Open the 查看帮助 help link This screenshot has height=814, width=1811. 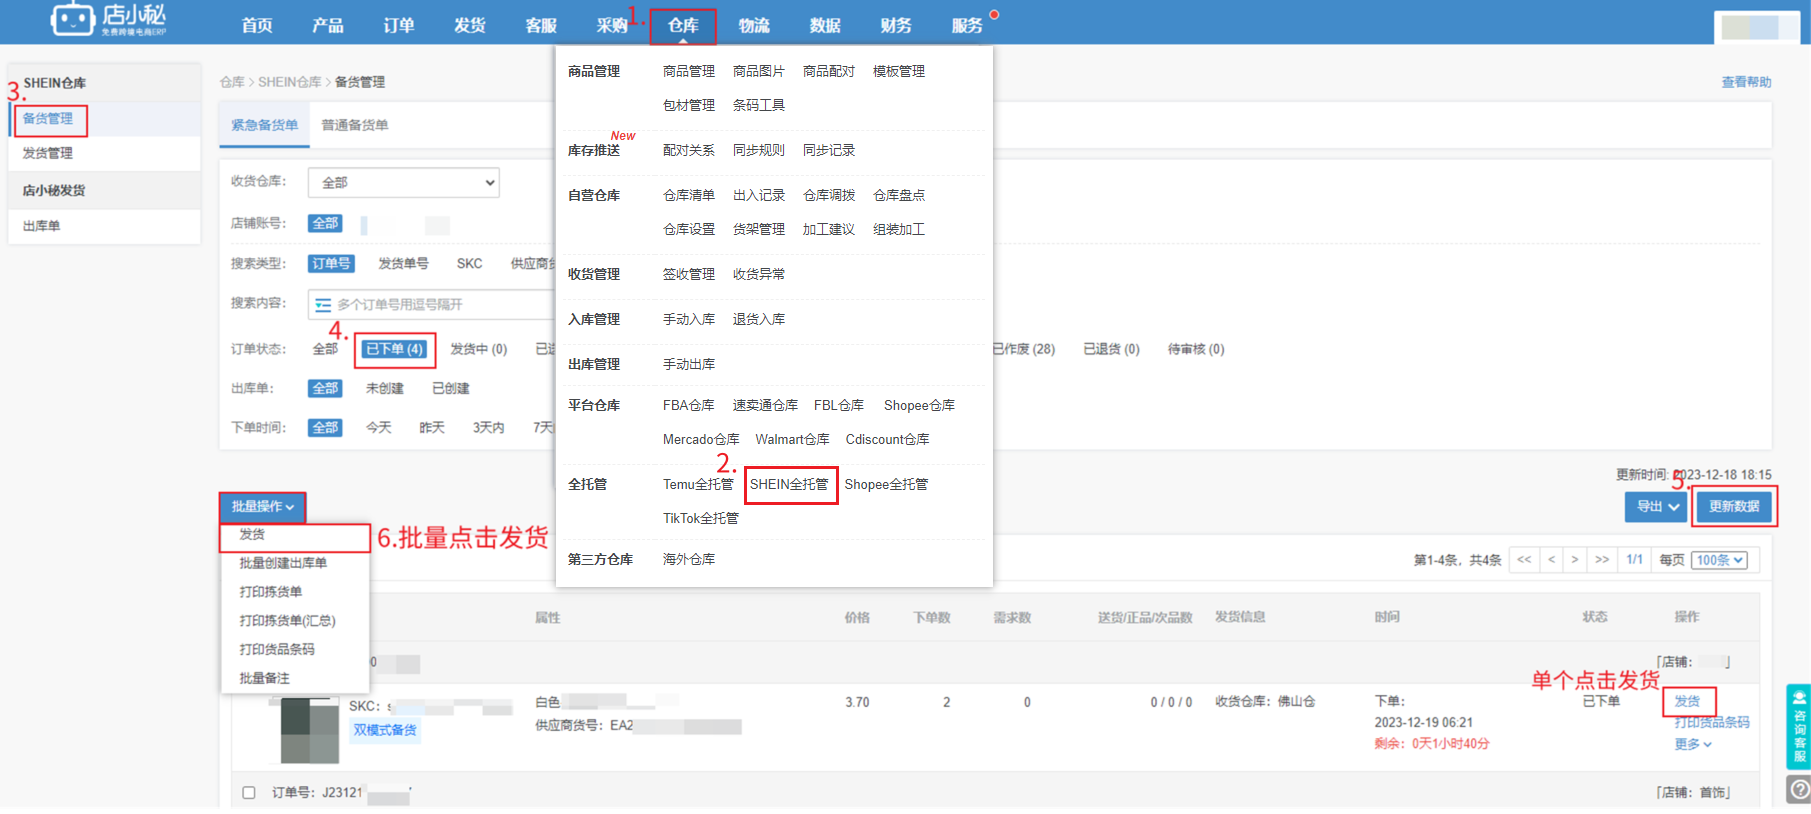(1746, 82)
